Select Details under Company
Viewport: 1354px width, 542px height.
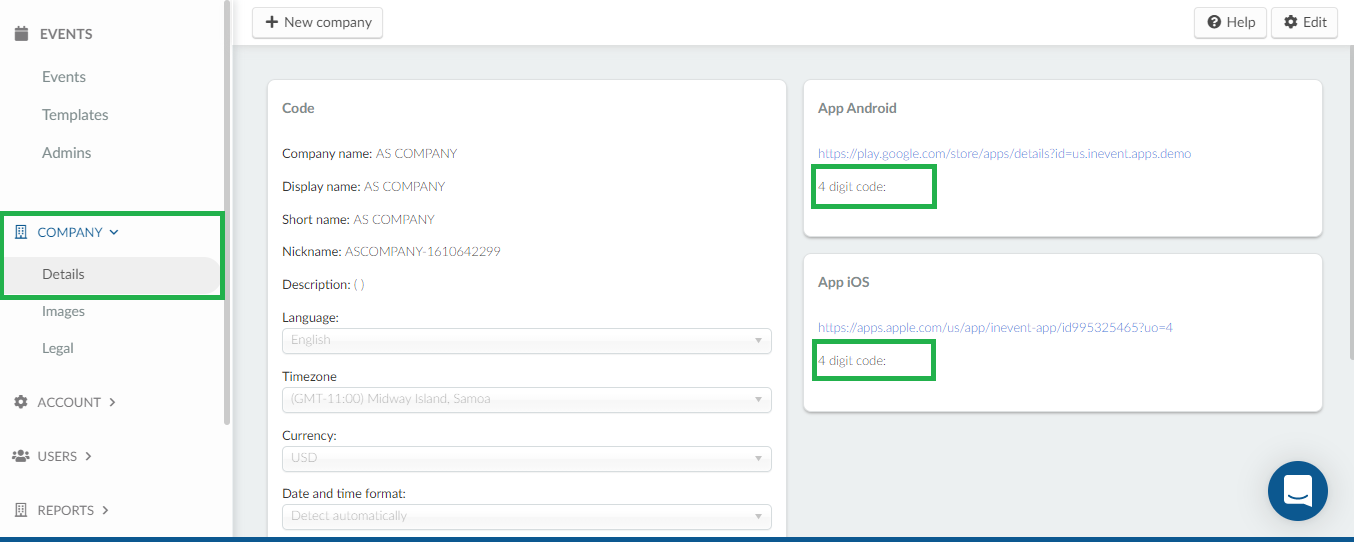point(63,274)
